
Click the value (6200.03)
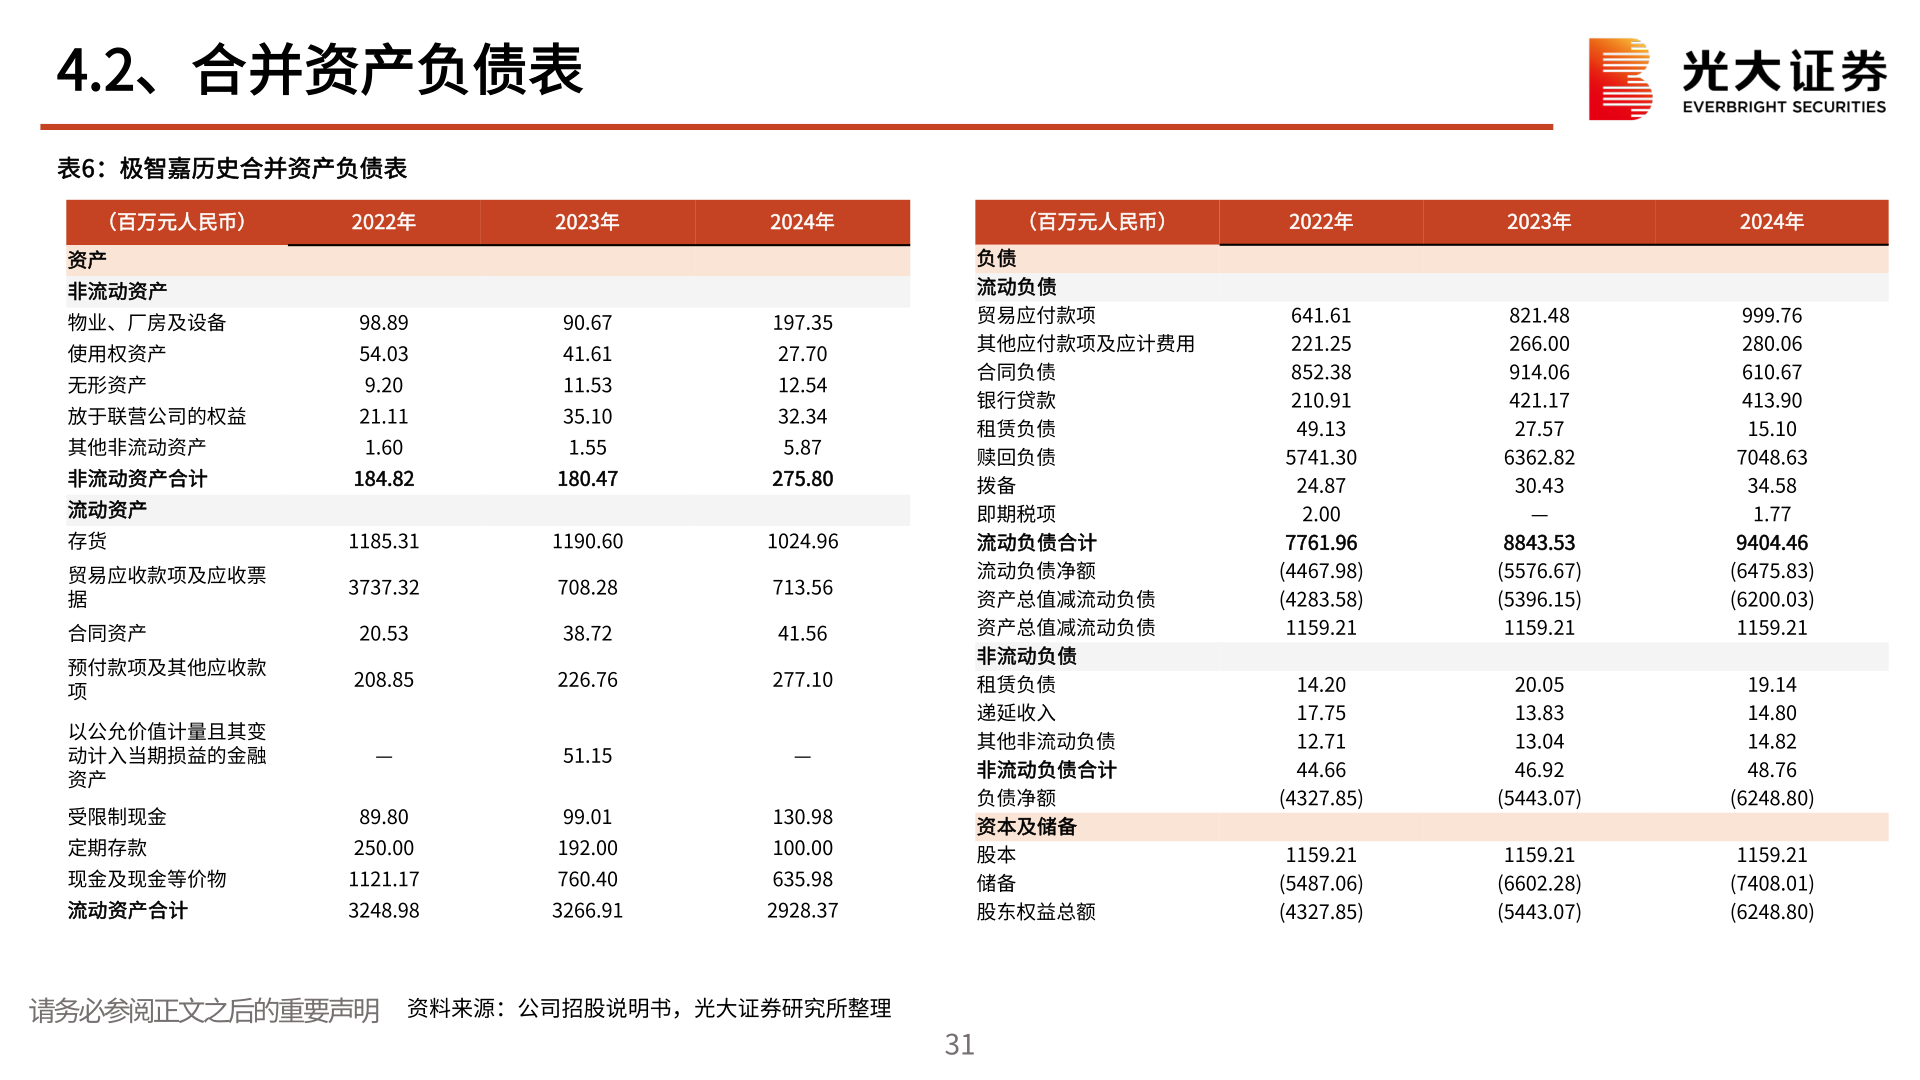(1771, 599)
